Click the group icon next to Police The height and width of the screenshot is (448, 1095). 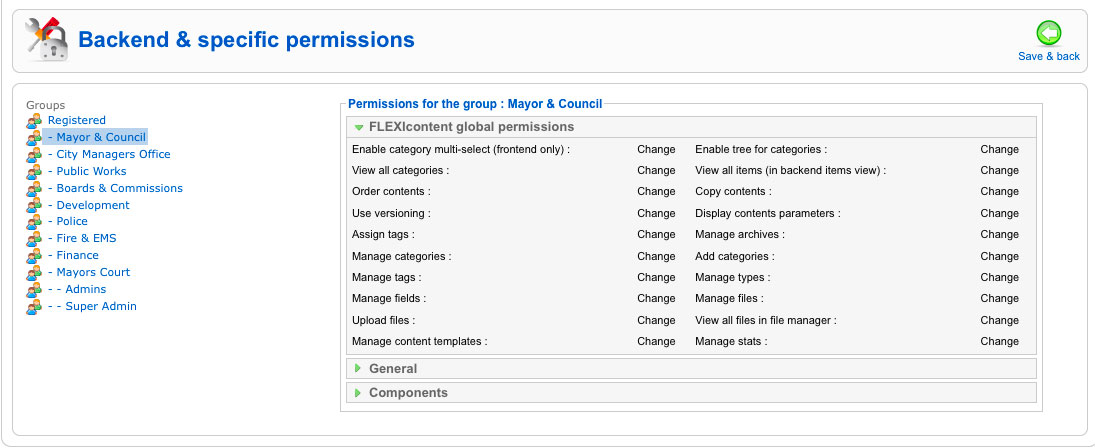(34, 222)
